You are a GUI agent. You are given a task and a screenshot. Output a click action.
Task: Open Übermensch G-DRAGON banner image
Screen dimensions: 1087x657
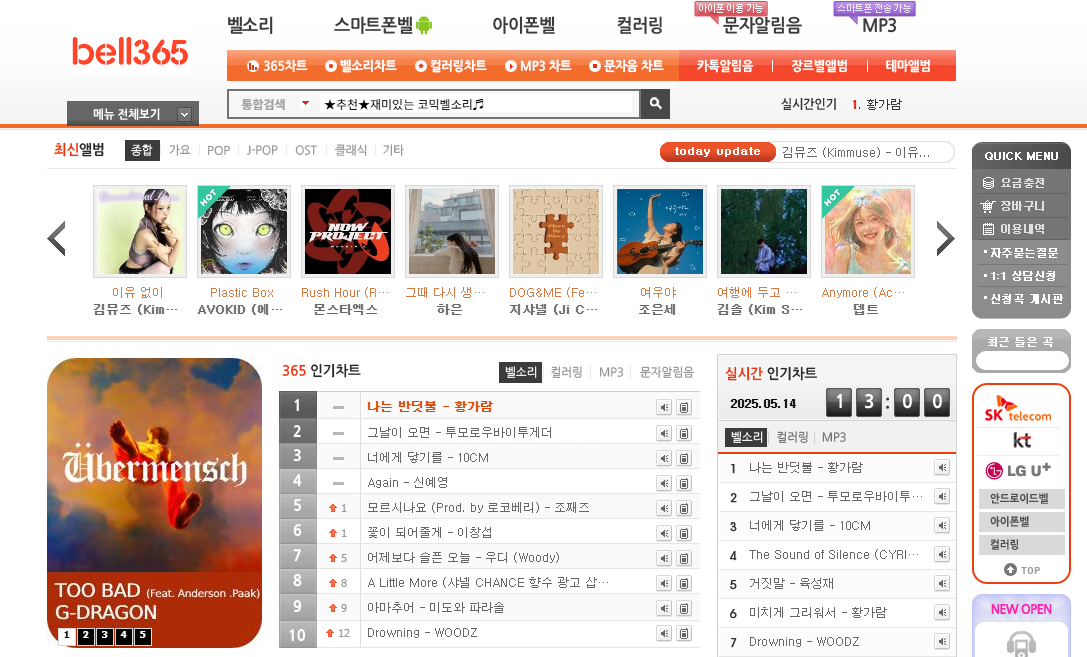(155, 503)
